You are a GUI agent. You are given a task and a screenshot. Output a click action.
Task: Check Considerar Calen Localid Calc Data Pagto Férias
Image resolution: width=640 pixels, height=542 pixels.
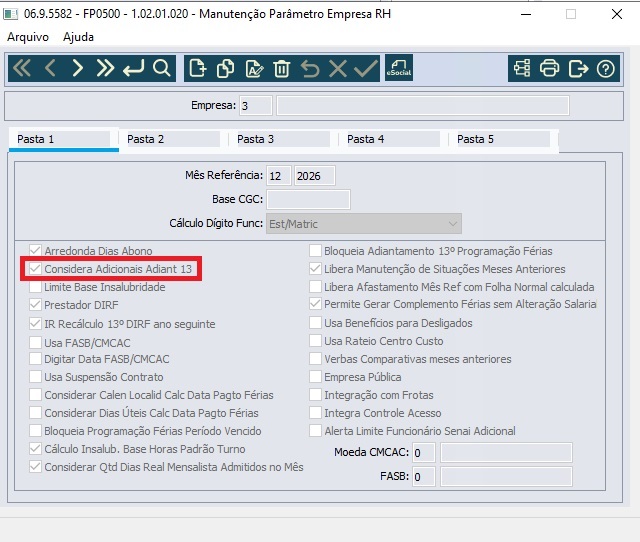(36, 395)
